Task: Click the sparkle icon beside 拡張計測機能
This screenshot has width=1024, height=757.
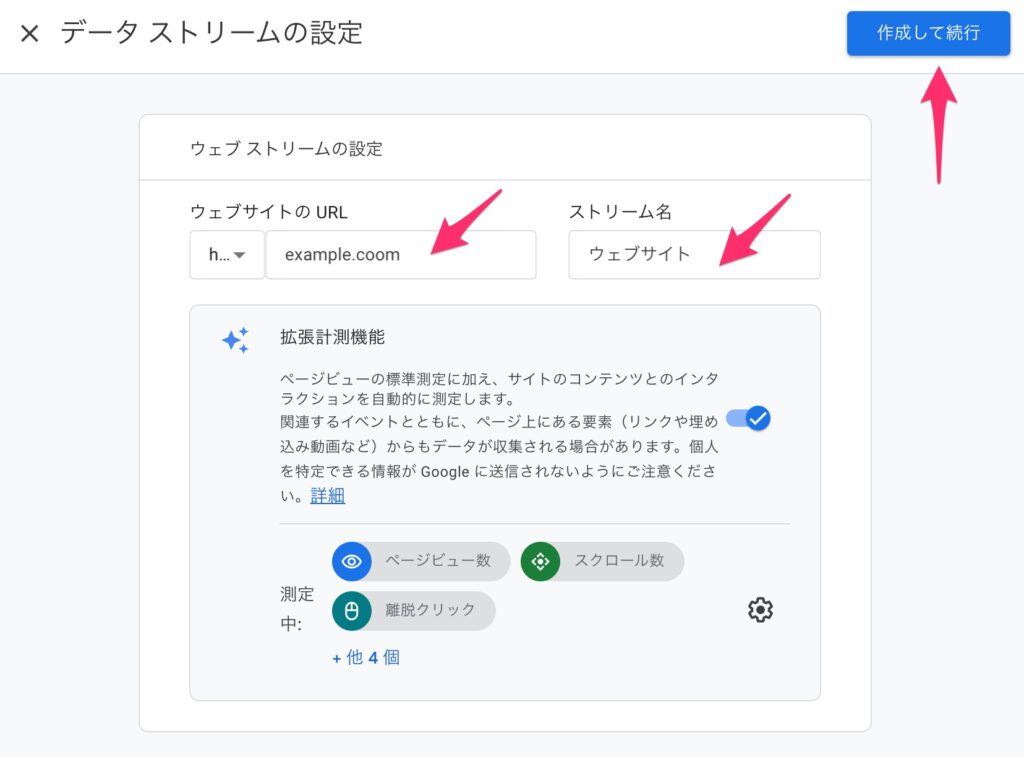Action: coord(235,340)
